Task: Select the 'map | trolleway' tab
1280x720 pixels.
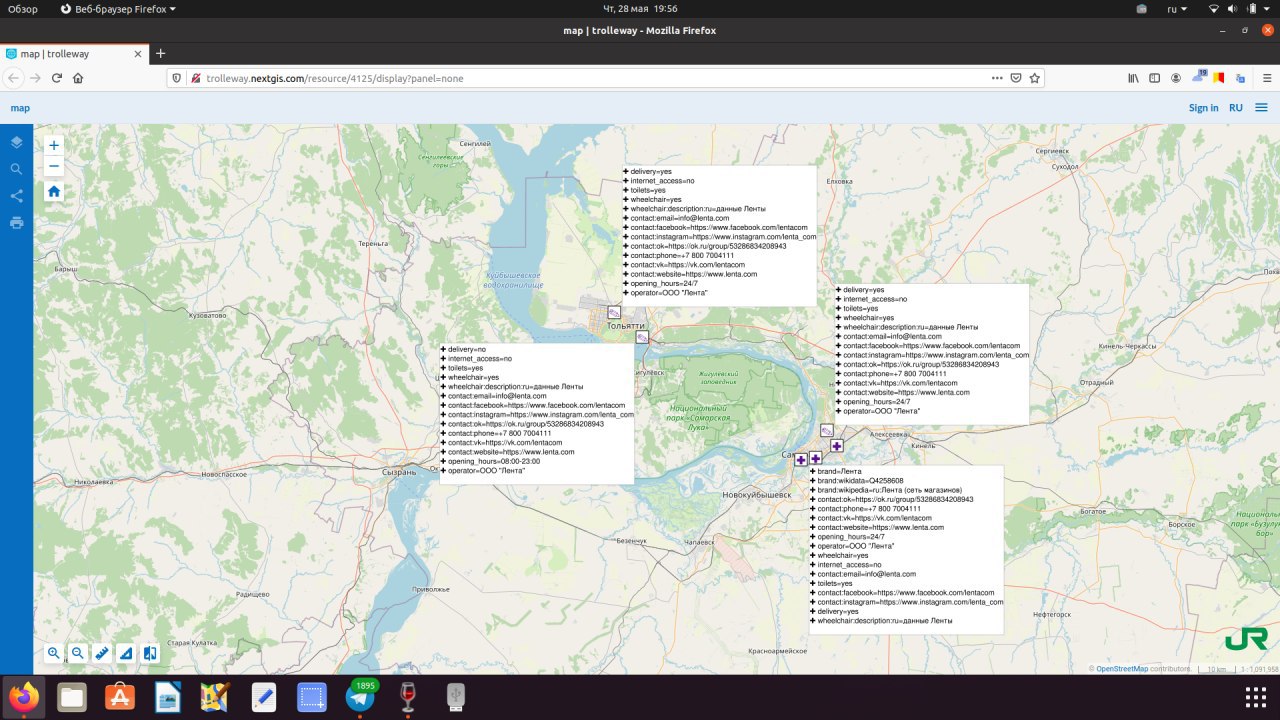Action: point(75,53)
